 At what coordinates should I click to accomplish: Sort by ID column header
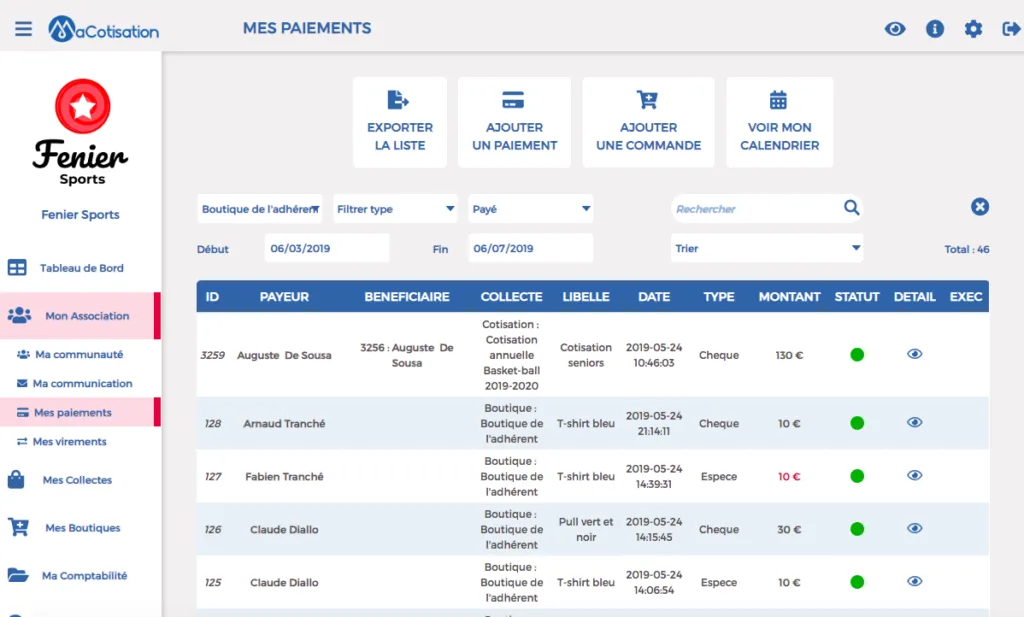coord(212,296)
